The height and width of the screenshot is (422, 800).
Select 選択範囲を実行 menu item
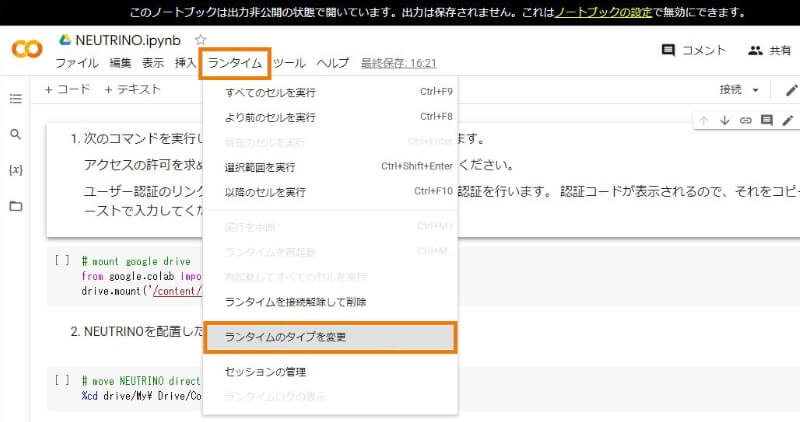(330, 167)
